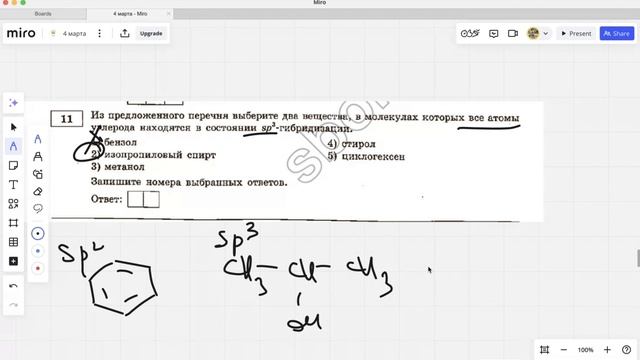640x360 pixels.
Task: Open the frames map icon
Action: click(544, 350)
